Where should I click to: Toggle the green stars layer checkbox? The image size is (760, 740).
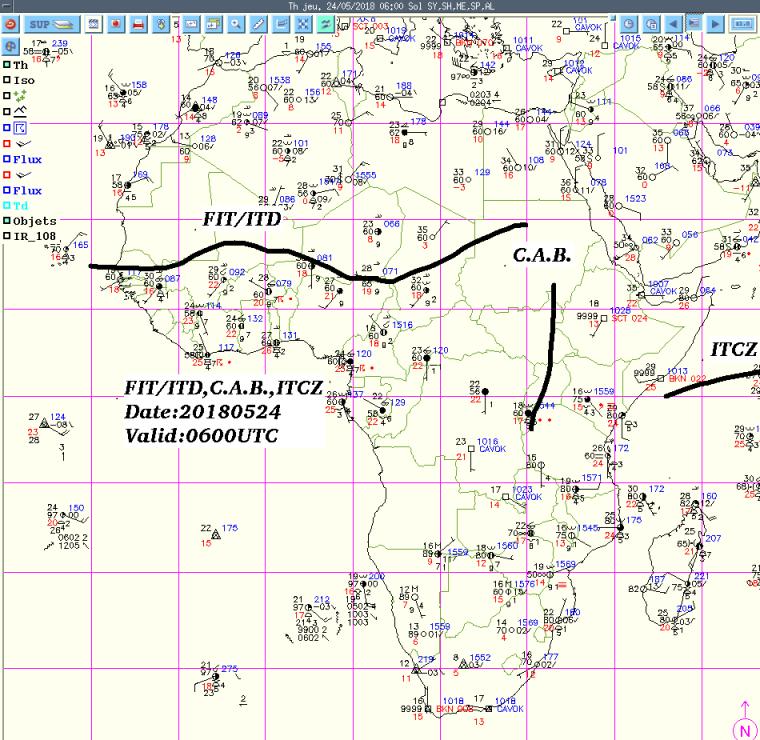[x=7, y=95]
